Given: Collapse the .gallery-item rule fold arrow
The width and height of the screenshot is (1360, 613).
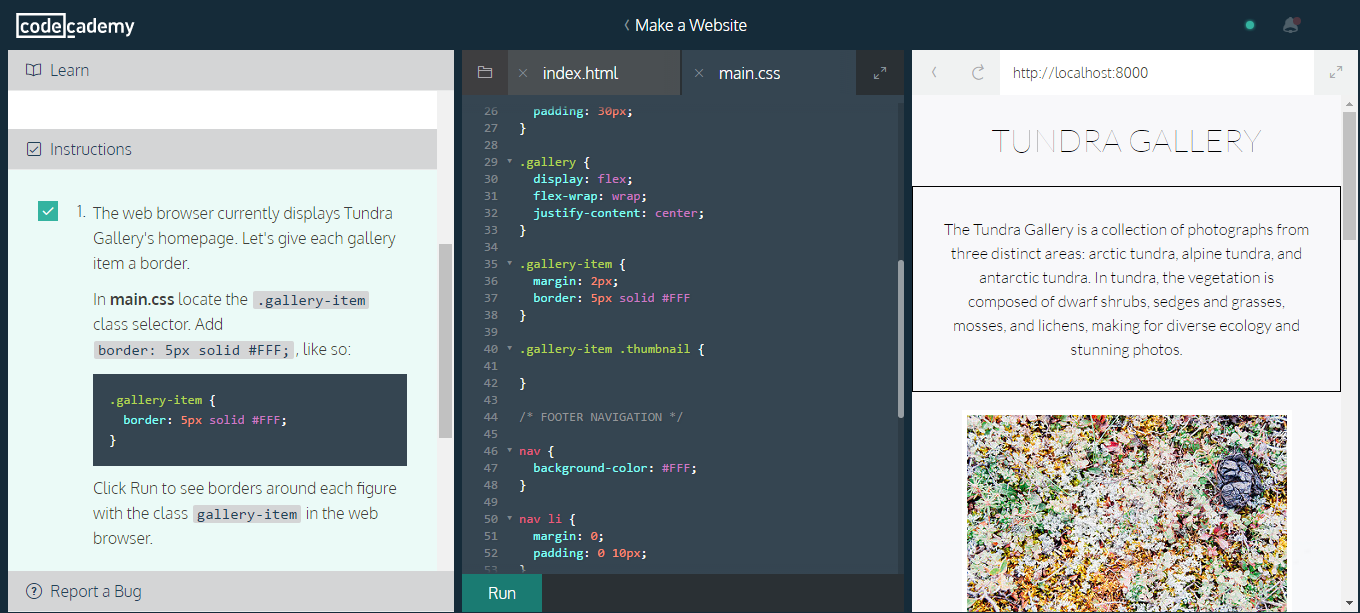Looking at the screenshot, I should 509,264.
